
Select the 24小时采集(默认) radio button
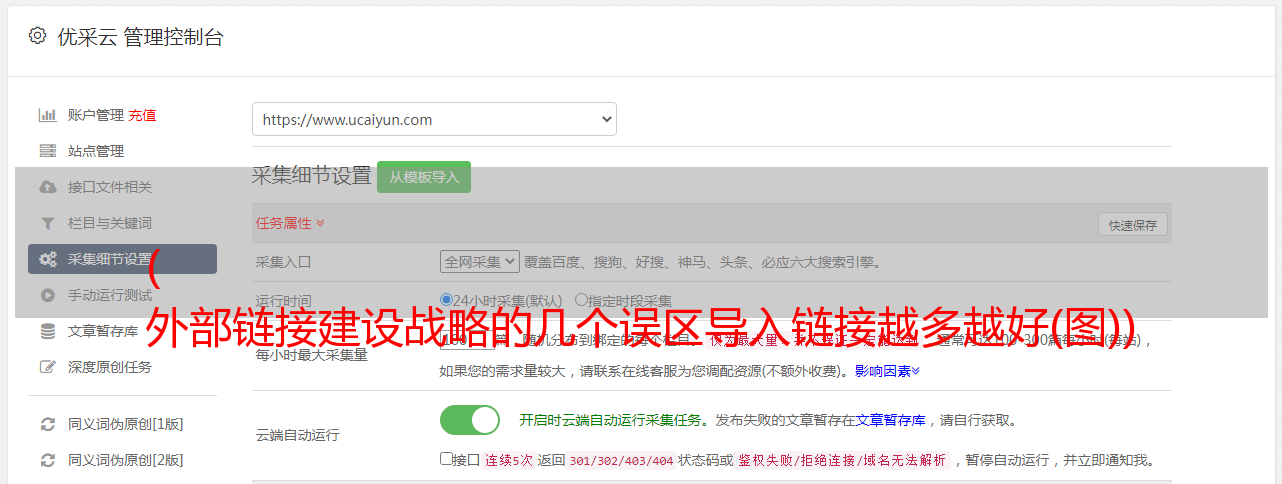click(446, 299)
